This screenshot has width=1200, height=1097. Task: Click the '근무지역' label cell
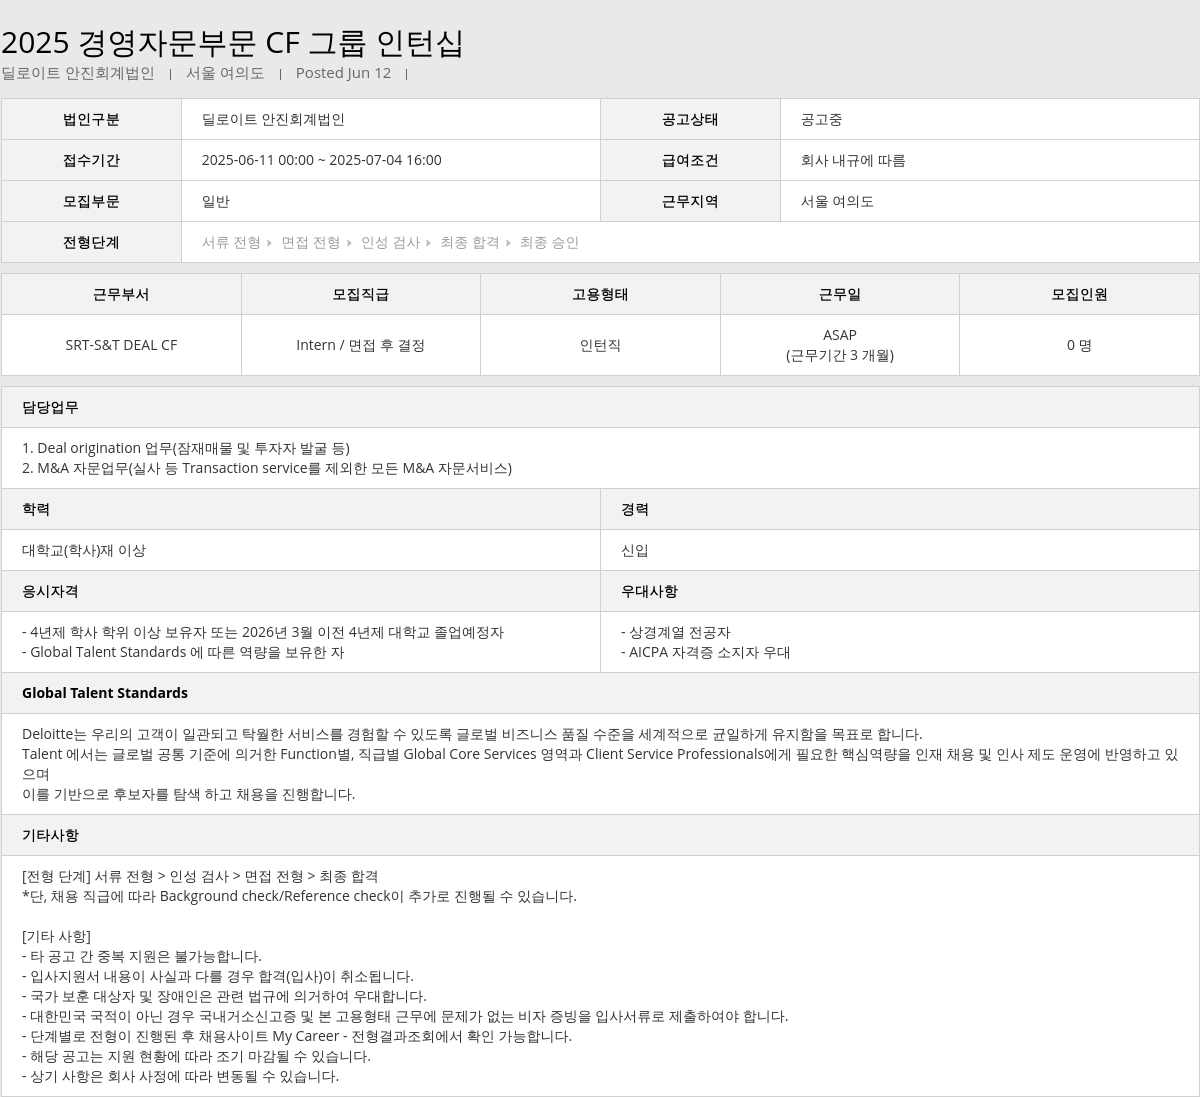[x=690, y=201]
